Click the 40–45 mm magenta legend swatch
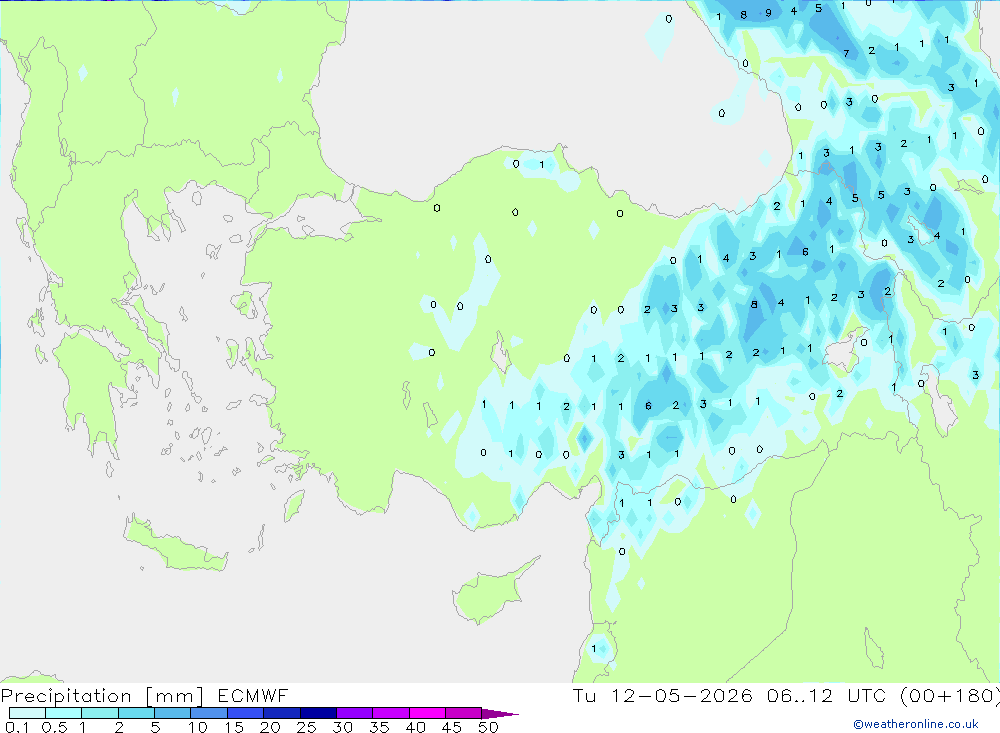This screenshot has height=733, width=1000. click(x=427, y=713)
